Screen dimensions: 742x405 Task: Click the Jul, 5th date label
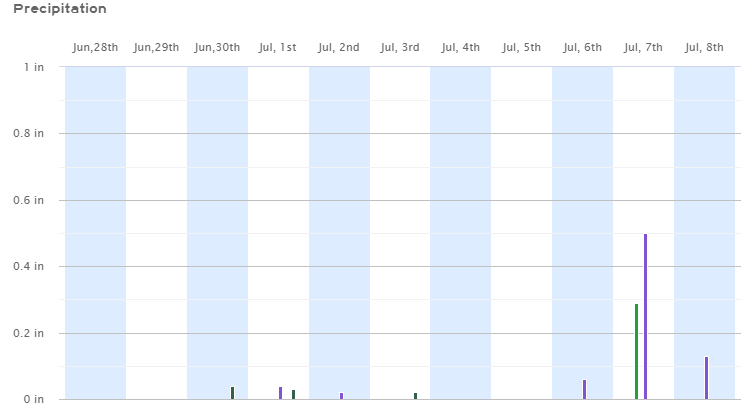click(x=521, y=47)
